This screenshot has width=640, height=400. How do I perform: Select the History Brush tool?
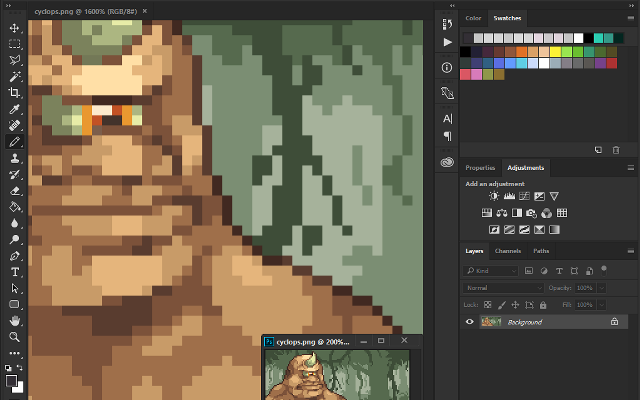(x=14, y=174)
